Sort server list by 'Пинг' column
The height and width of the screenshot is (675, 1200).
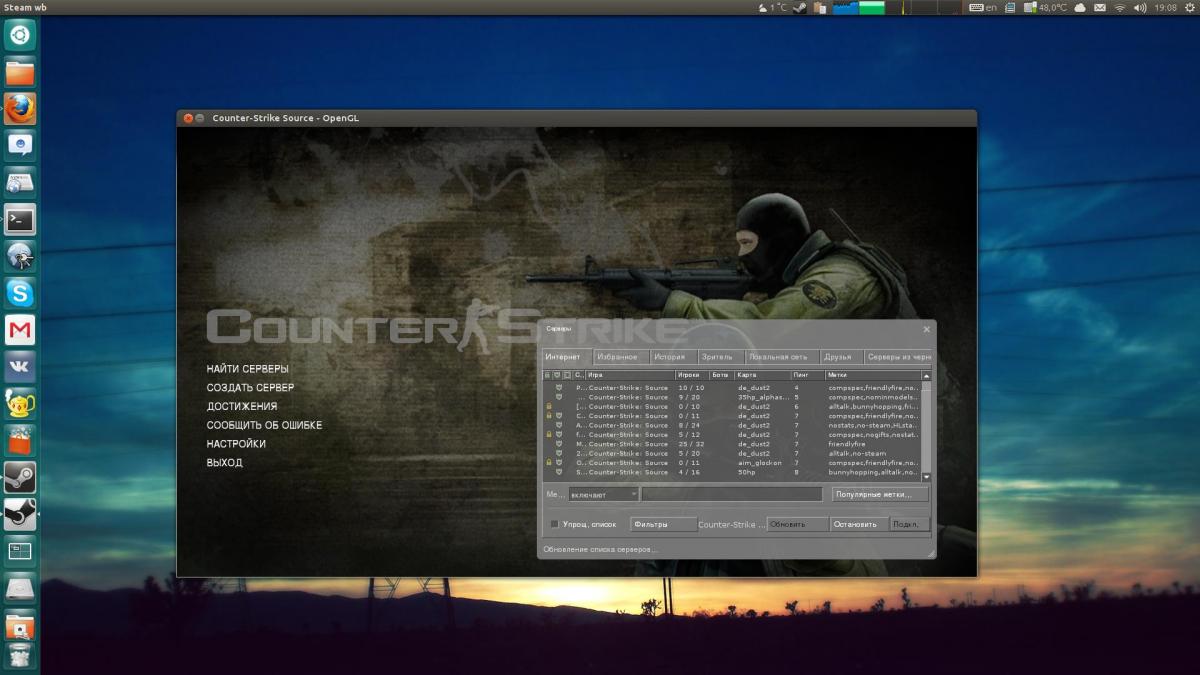click(806, 375)
